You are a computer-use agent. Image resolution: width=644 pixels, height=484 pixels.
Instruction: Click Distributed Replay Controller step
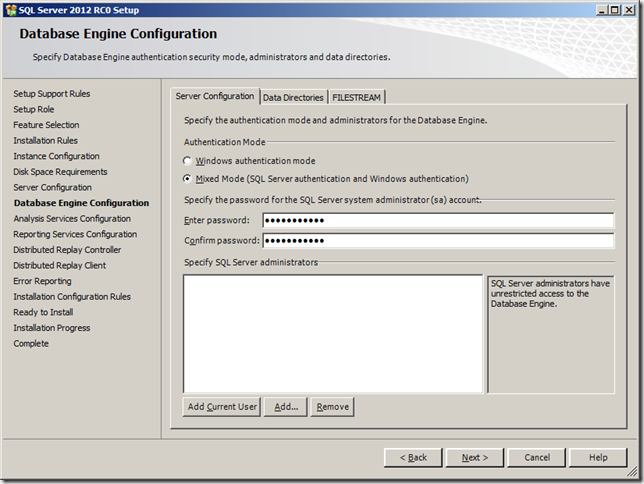coord(67,250)
